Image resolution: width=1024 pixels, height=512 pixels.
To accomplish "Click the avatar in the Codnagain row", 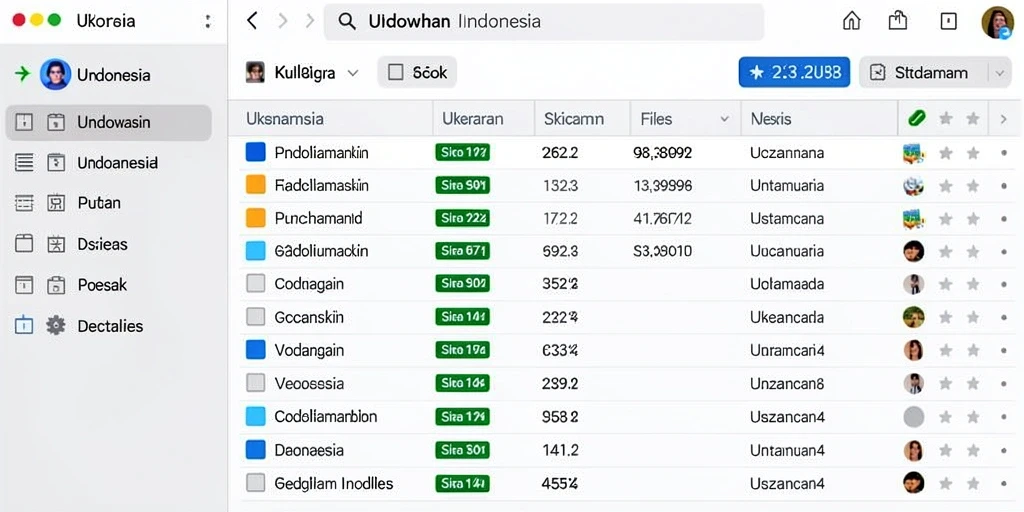I will click(914, 284).
